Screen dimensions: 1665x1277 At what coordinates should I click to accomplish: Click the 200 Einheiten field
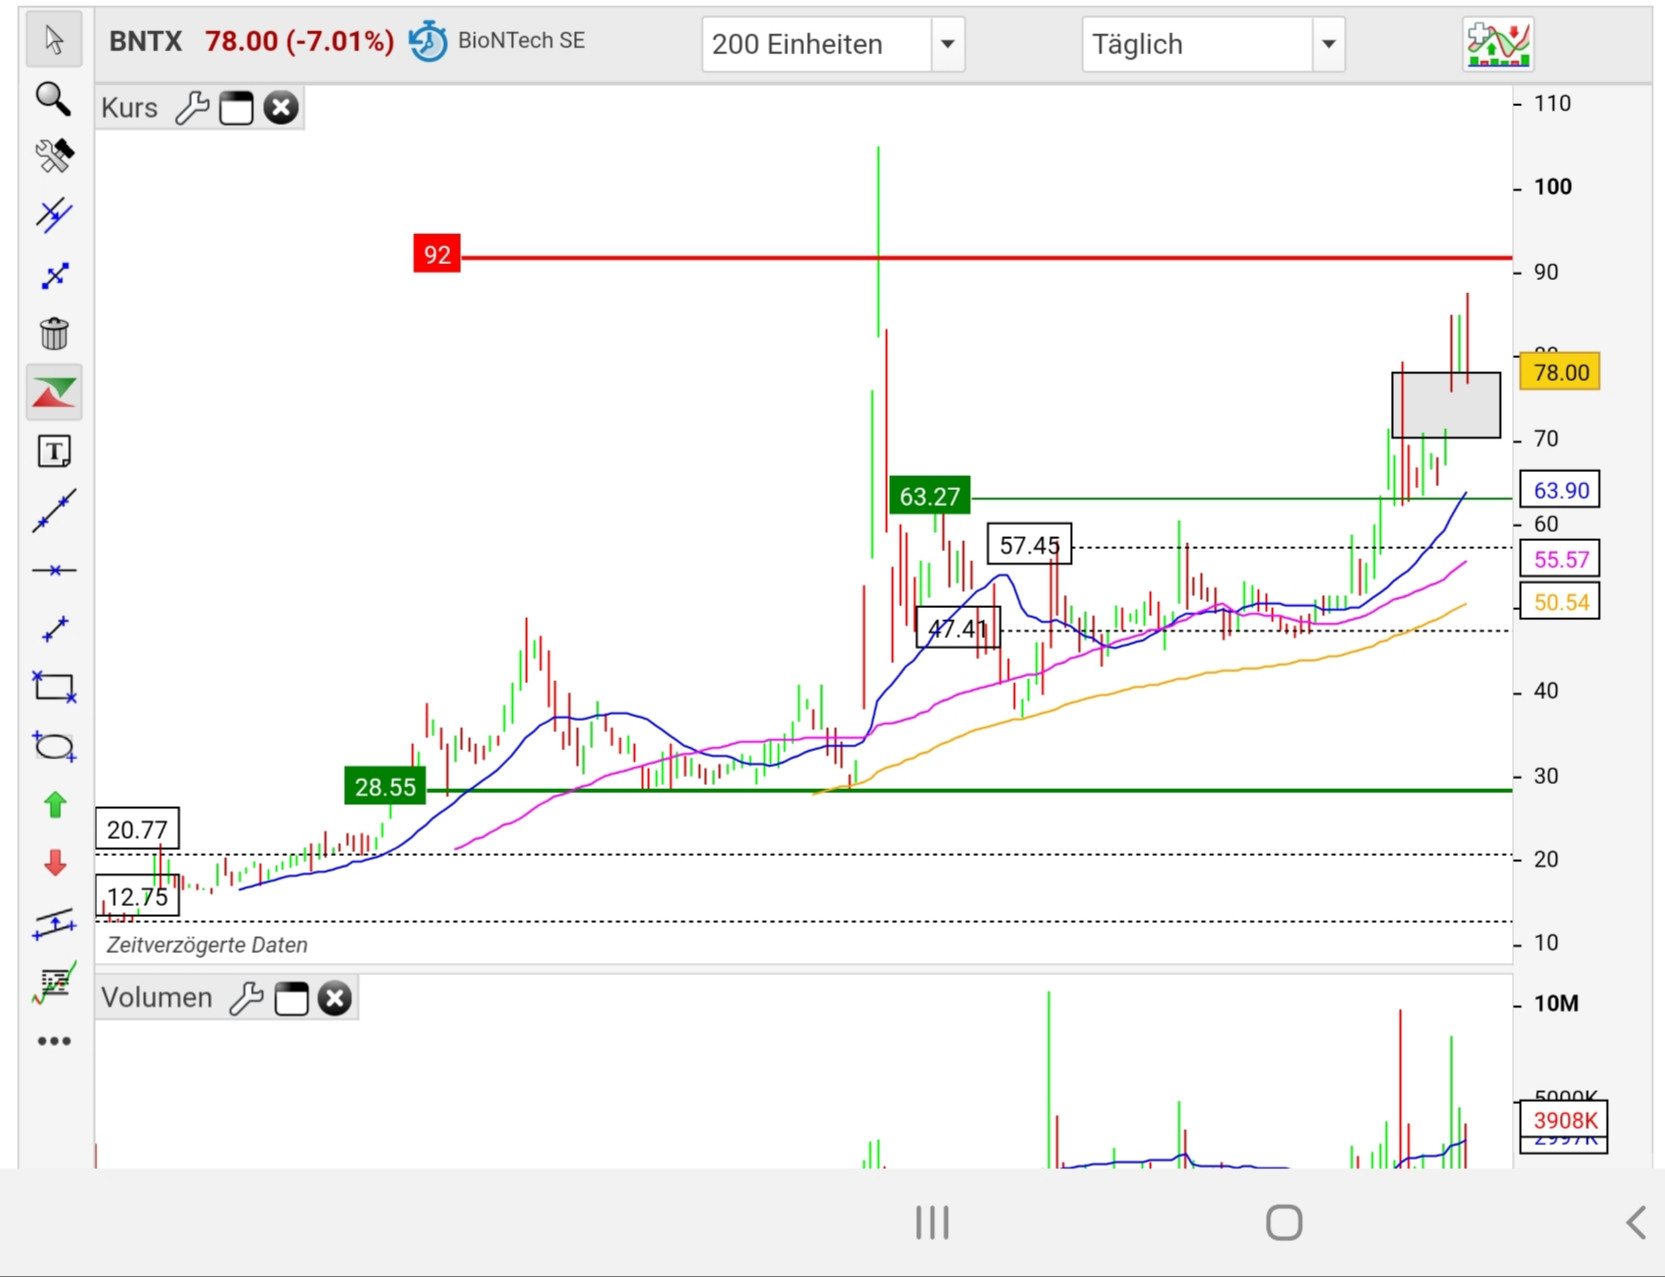point(817,44)
